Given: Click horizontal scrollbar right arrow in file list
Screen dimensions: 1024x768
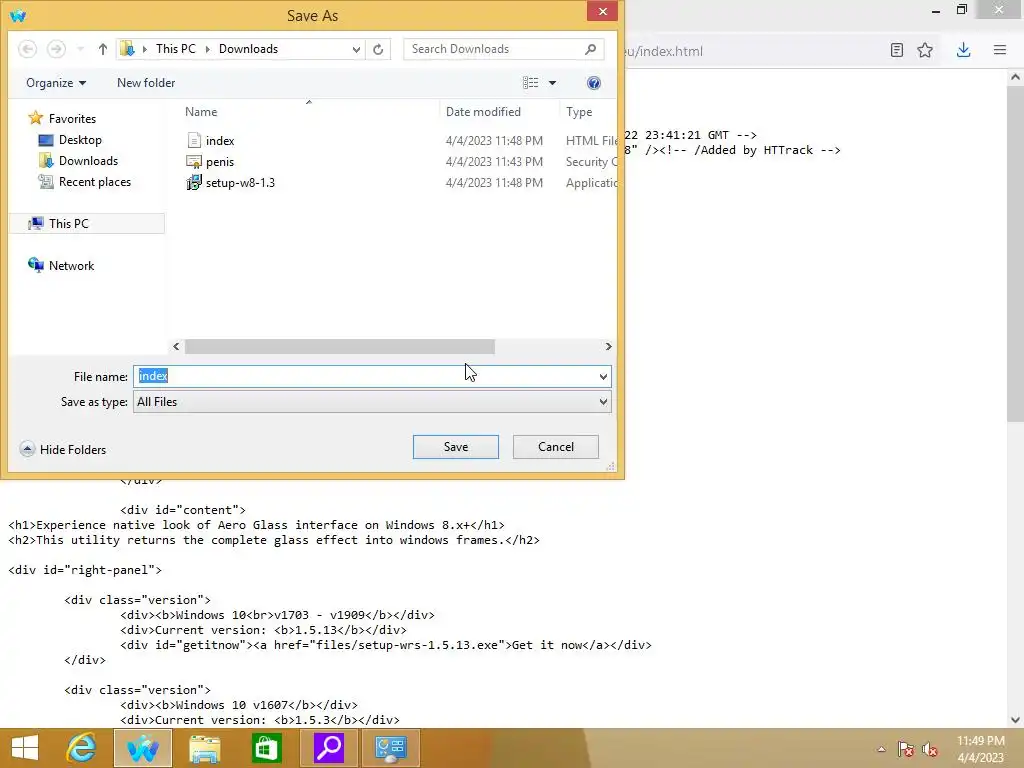Looking at the screenshot, I should click(609, 347).
